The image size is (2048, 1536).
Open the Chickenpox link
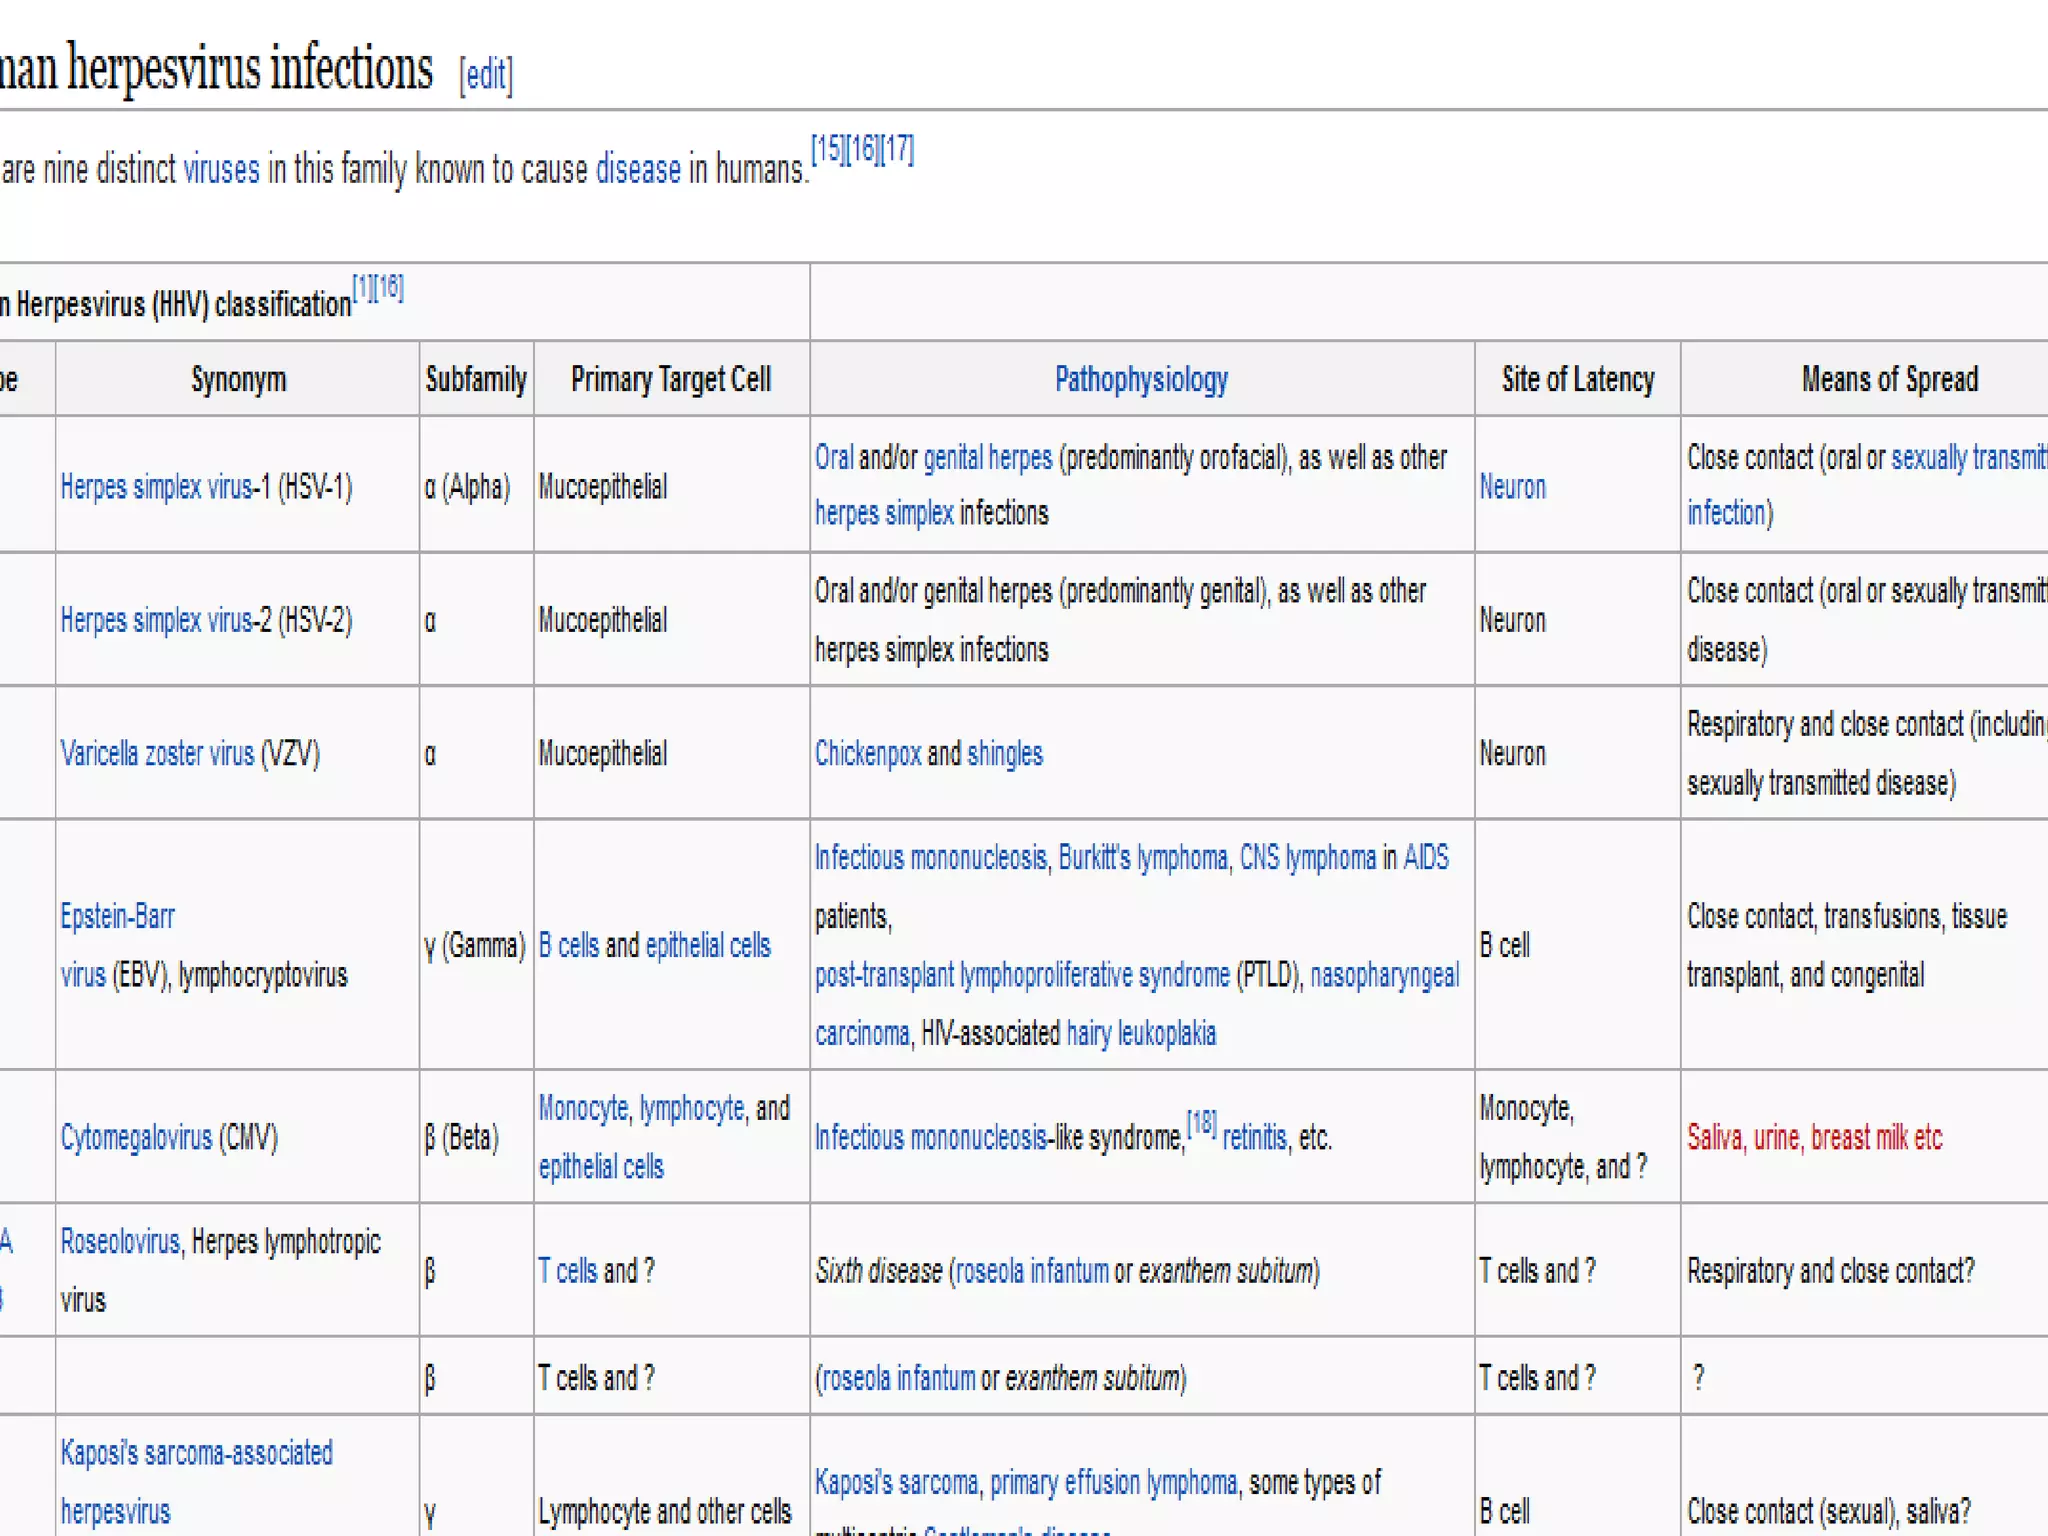[x=867, y=754]
